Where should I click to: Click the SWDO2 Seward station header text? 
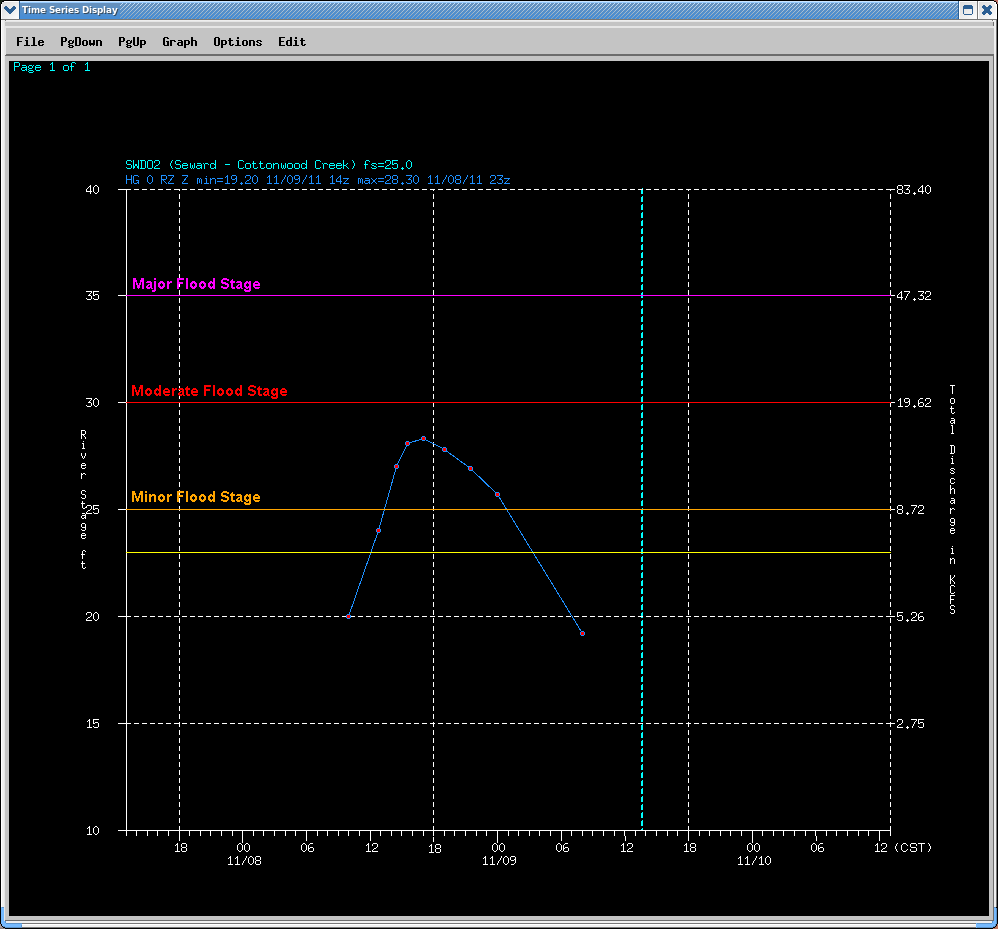tap(269, 165)
